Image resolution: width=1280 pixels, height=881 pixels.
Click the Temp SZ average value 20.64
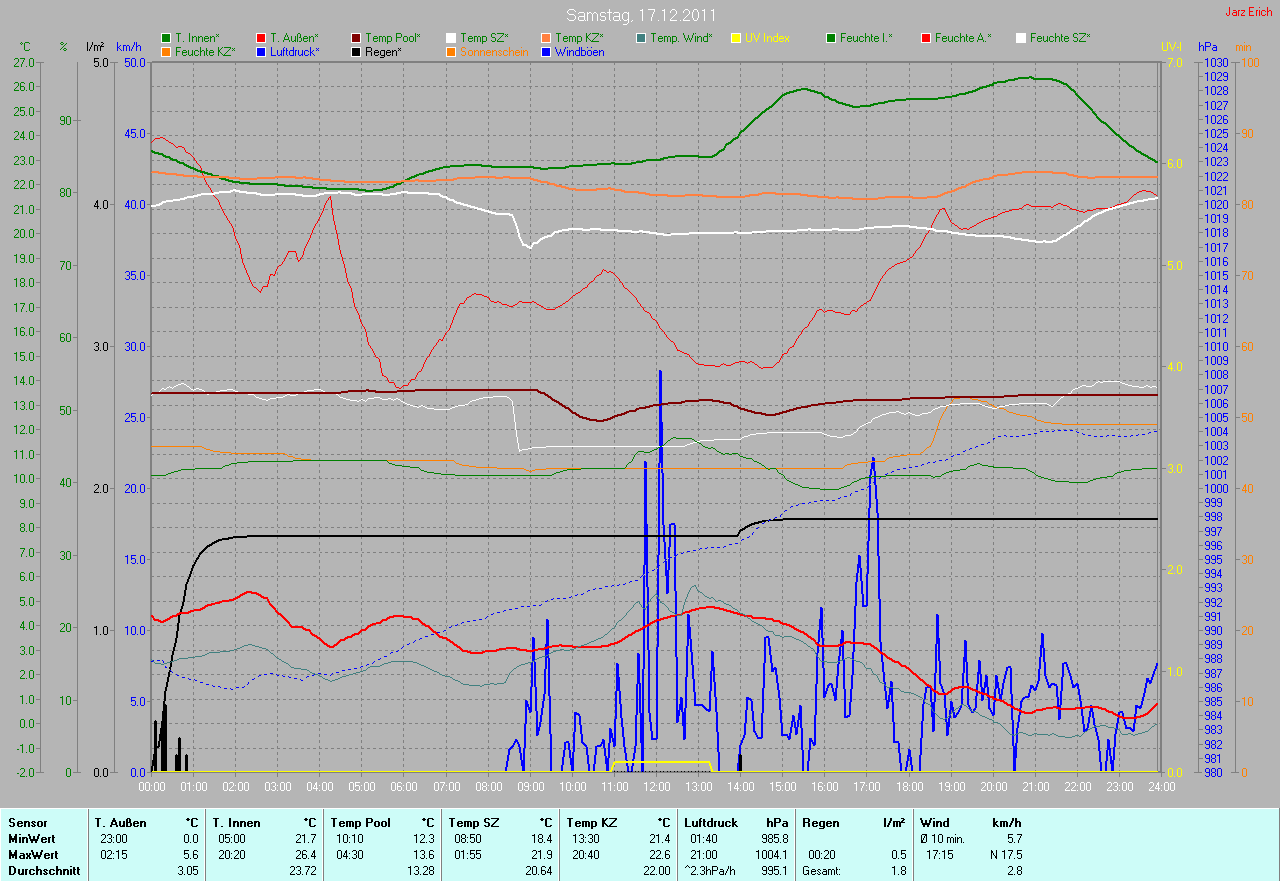click(537, 871)
